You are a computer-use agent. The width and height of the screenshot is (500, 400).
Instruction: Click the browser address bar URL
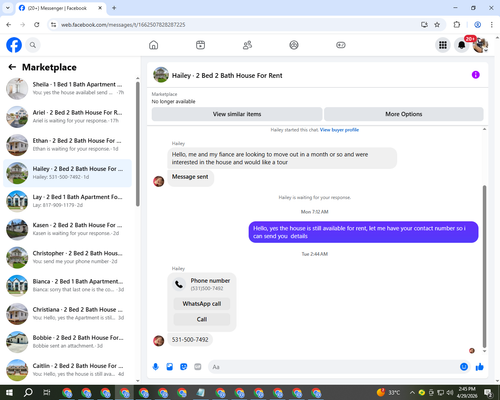tap(123, 25)
